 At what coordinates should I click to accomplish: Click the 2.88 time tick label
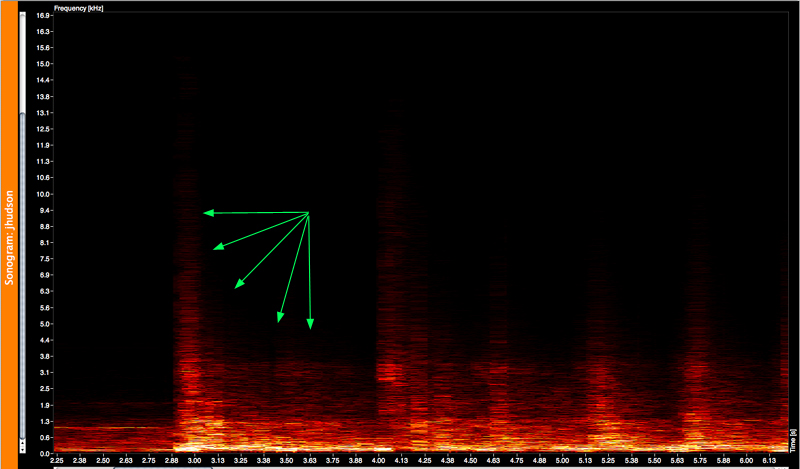pos(172,460)
